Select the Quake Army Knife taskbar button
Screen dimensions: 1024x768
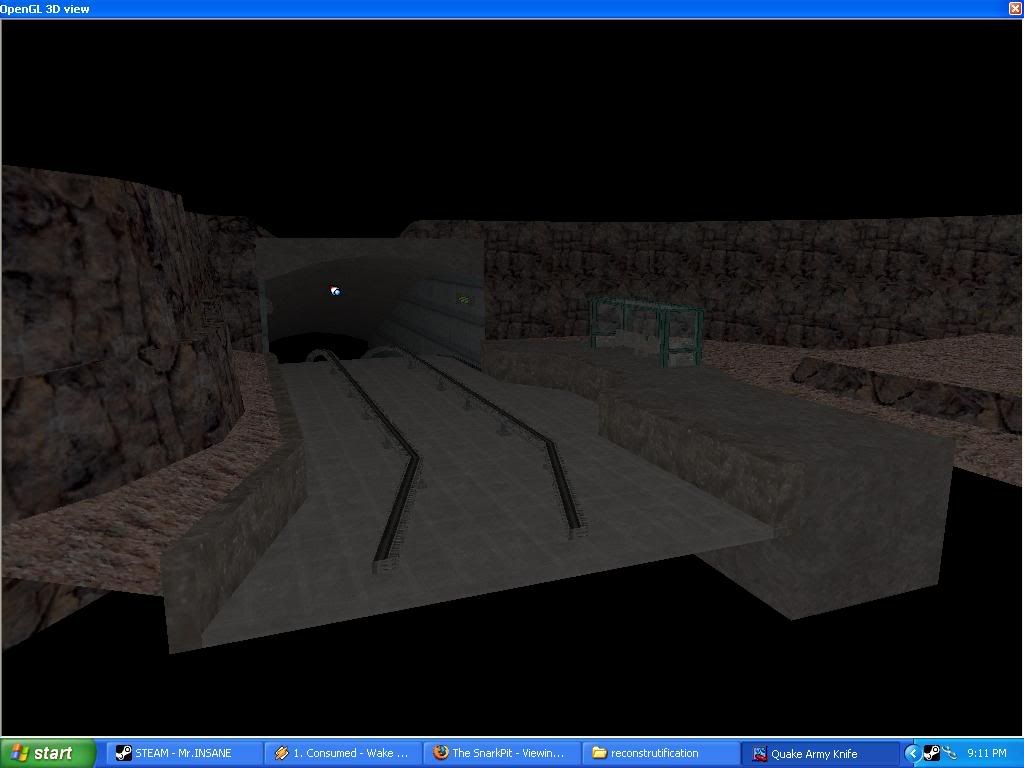pyautogui.click(x=820, y=753)
